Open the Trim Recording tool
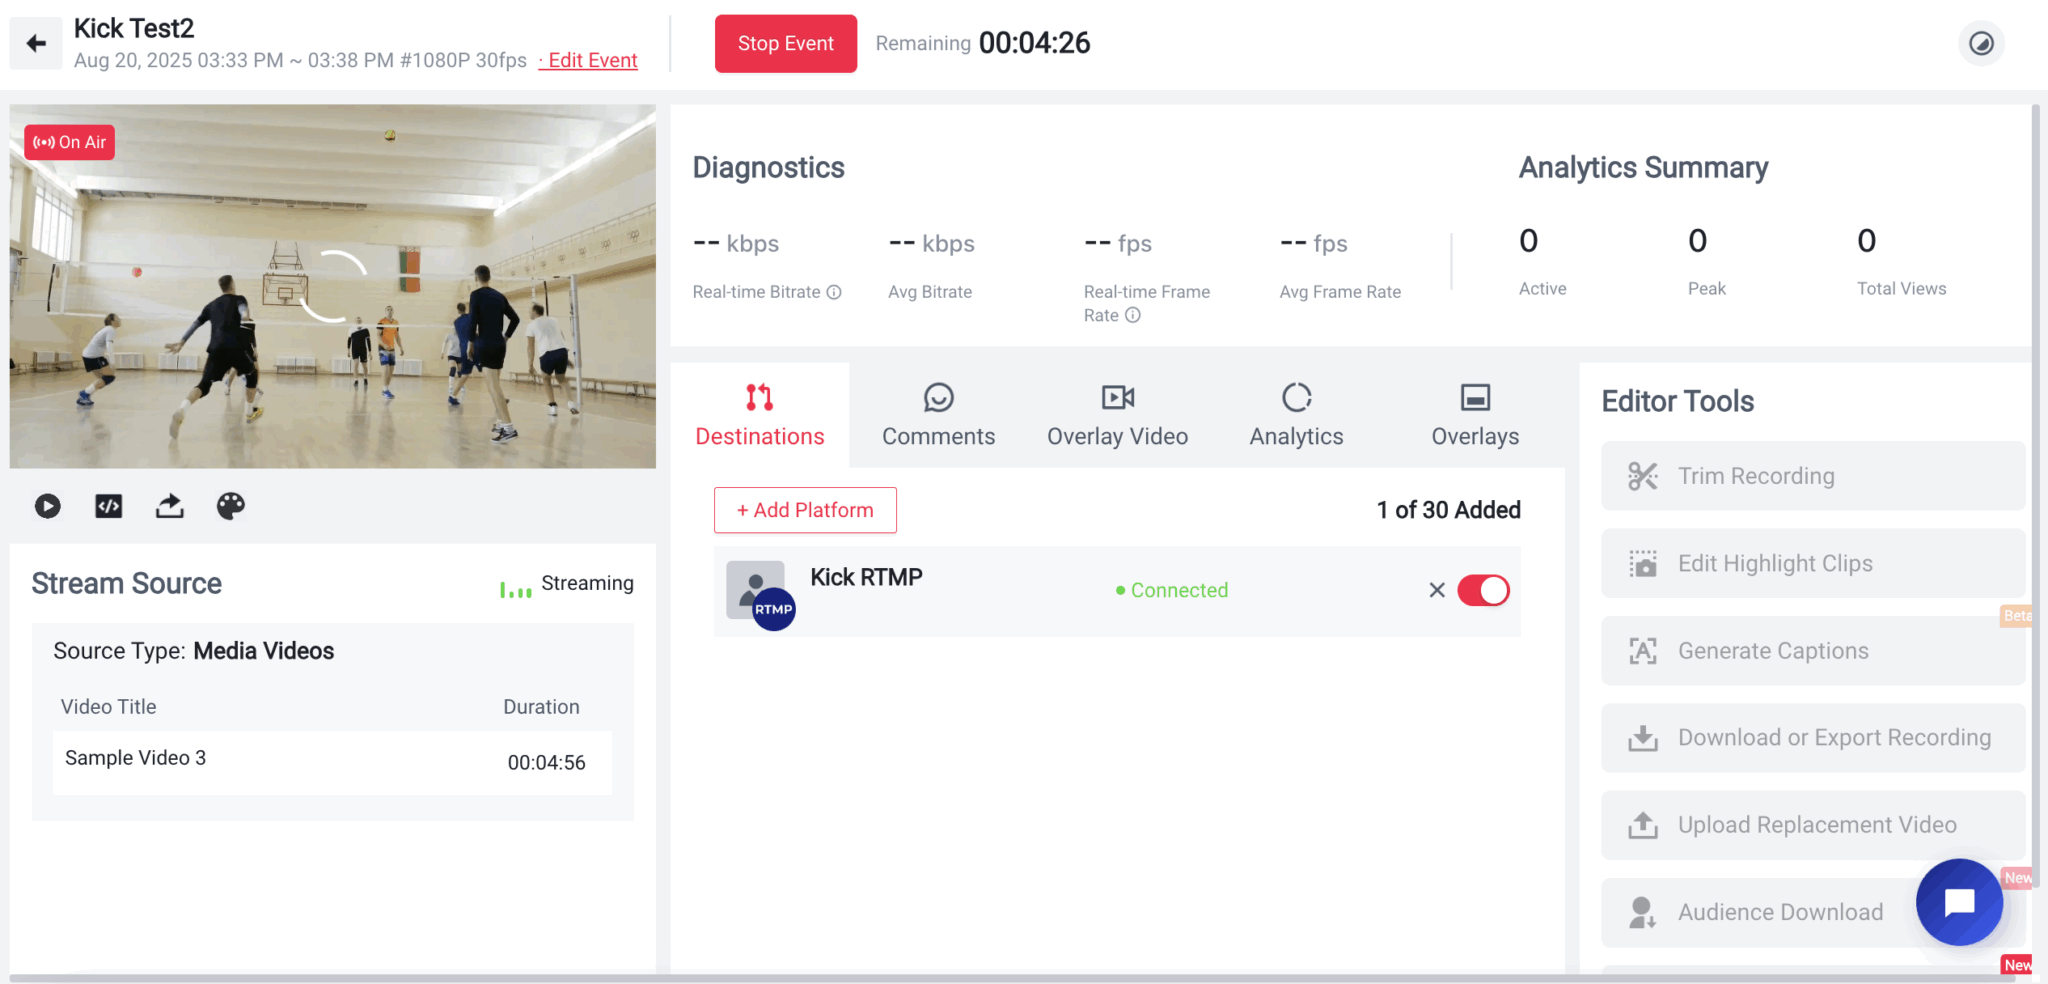2048x984 pixels. pos(1812,476)
